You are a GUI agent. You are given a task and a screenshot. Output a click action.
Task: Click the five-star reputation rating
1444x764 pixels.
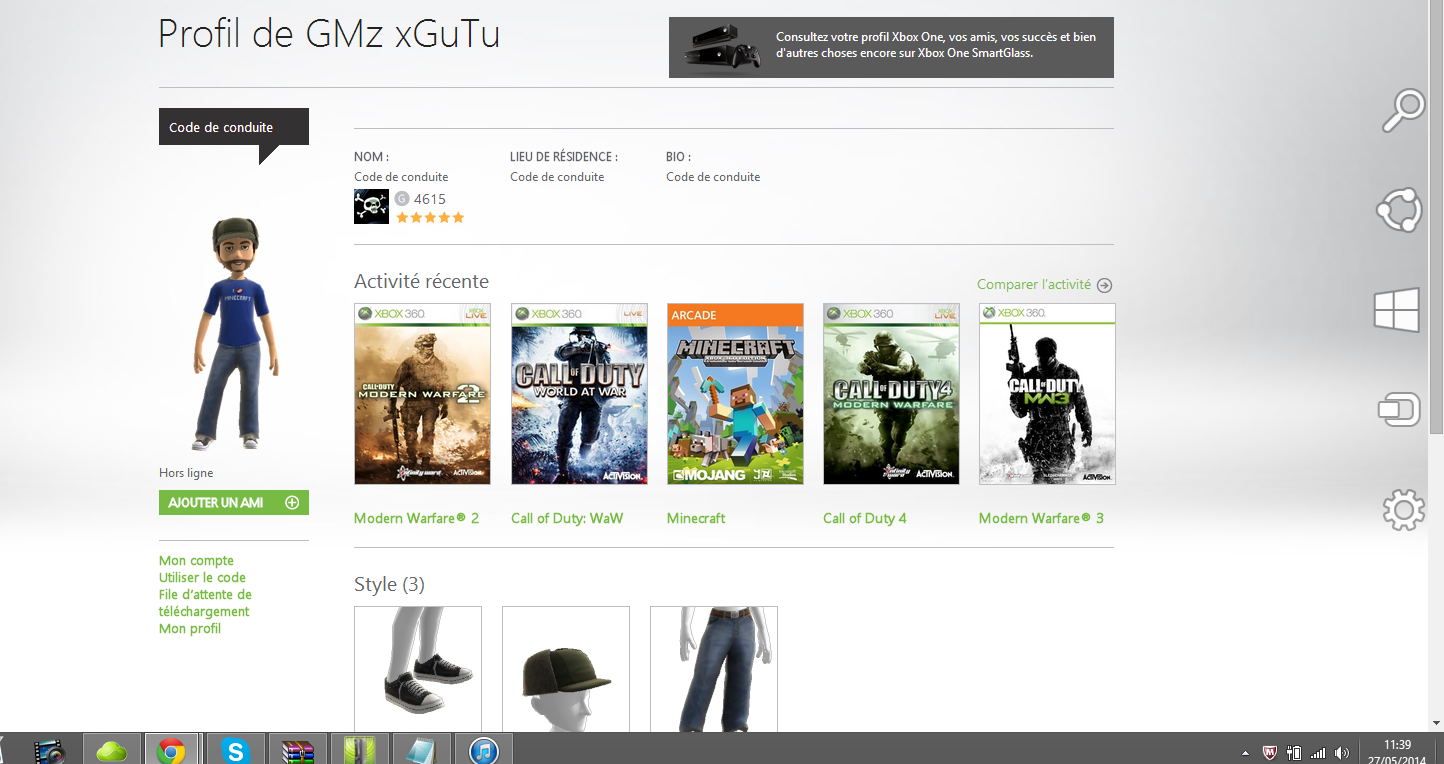click(x=430, y=217)
